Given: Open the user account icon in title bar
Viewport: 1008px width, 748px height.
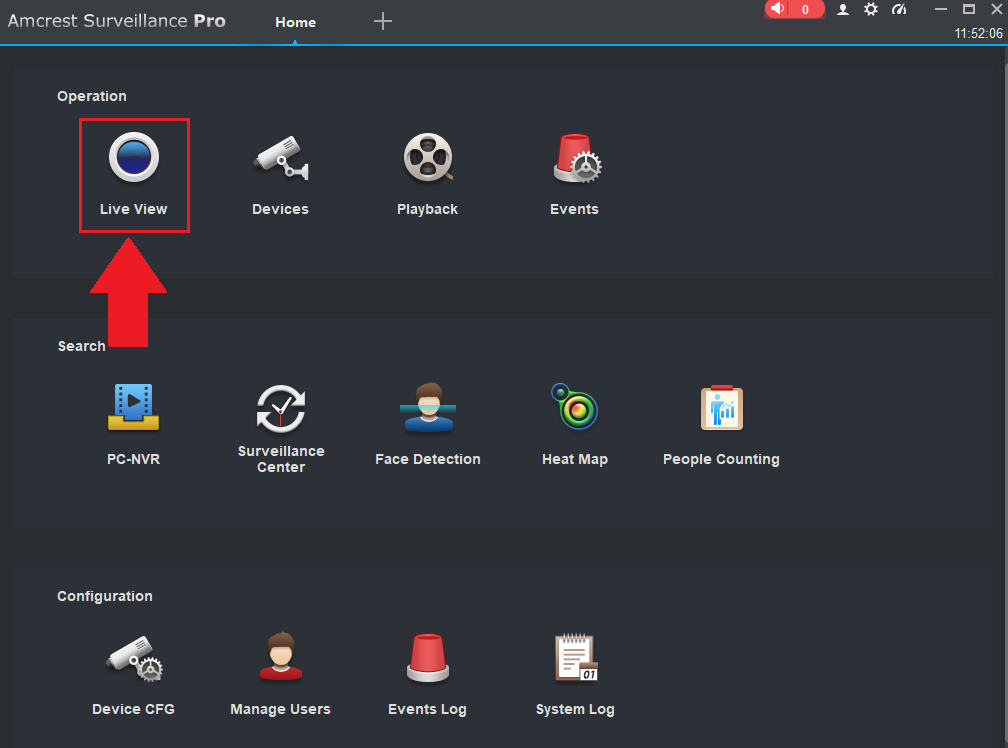Looking at the screenshot, I should 843,9.
